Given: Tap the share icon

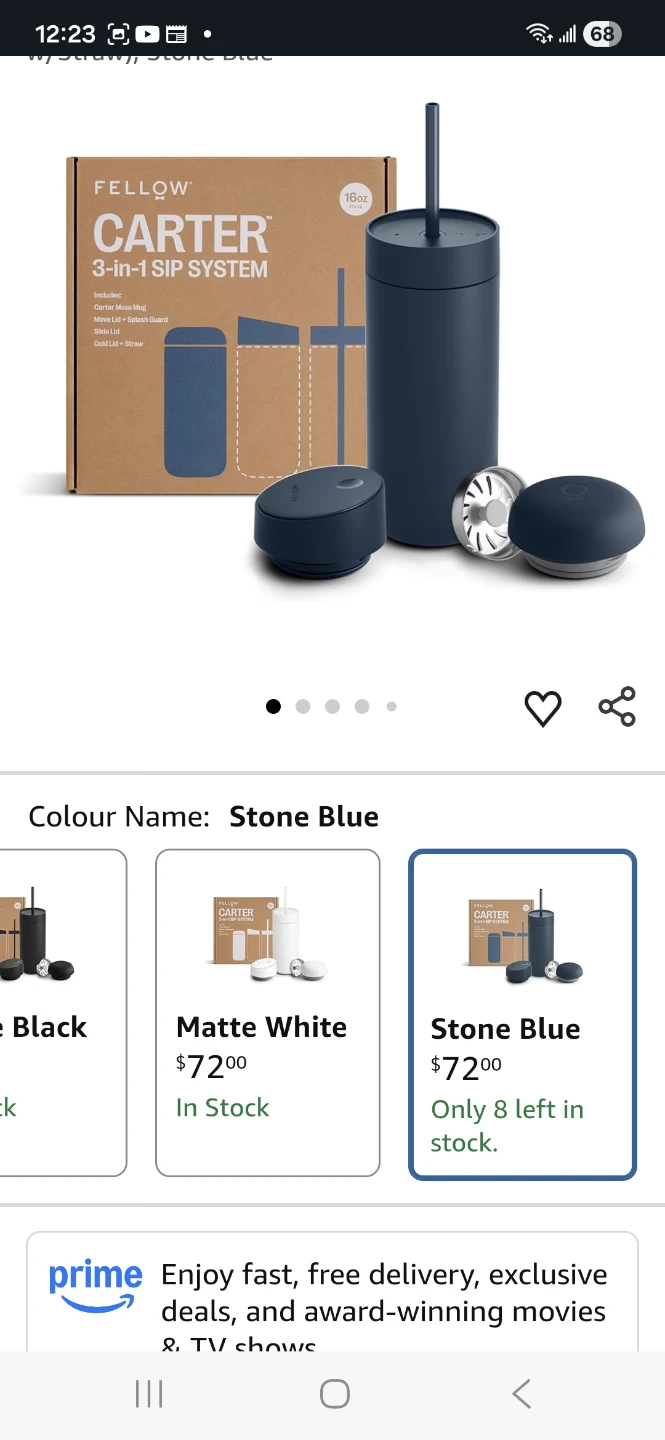Looking at the screenshot, I should (617, 706).
